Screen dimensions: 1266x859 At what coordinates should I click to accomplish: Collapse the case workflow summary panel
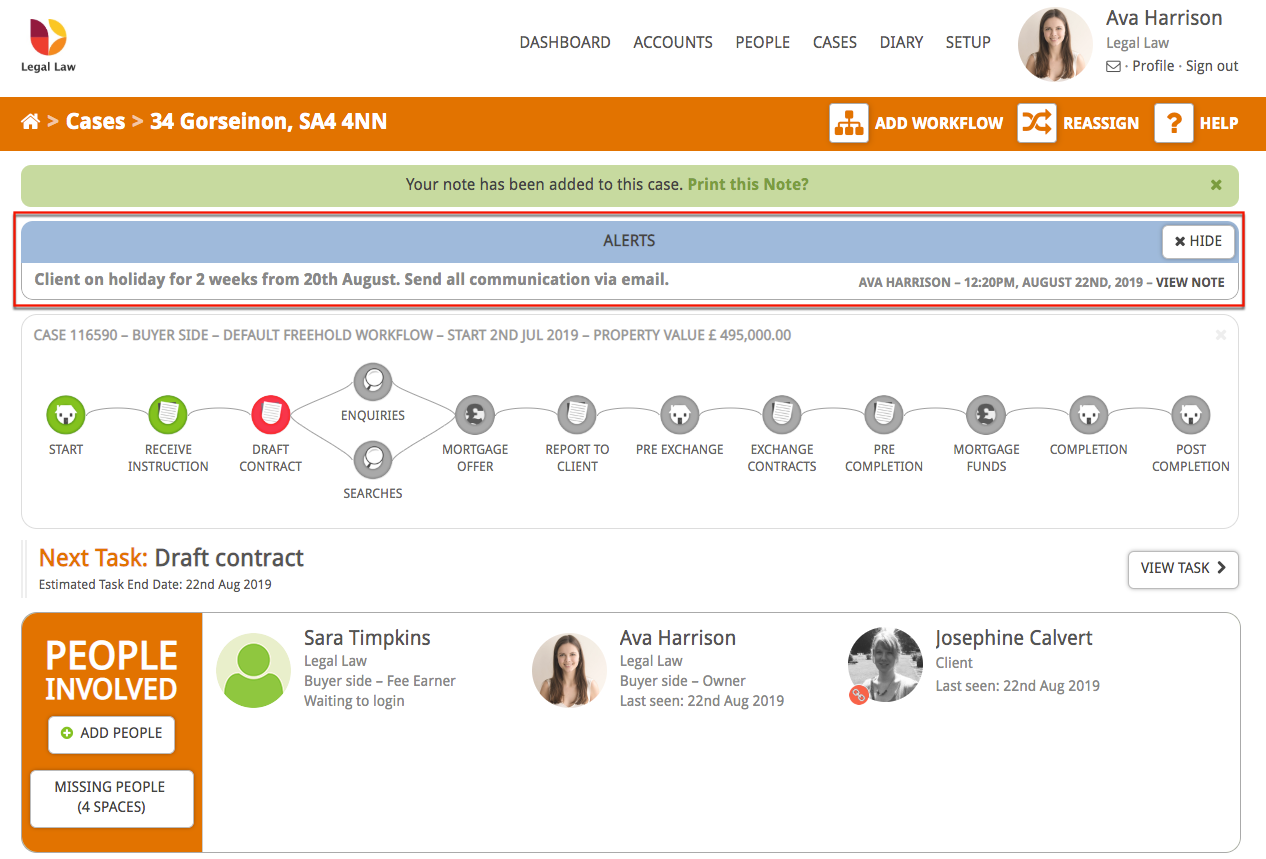click(1220, 334)
